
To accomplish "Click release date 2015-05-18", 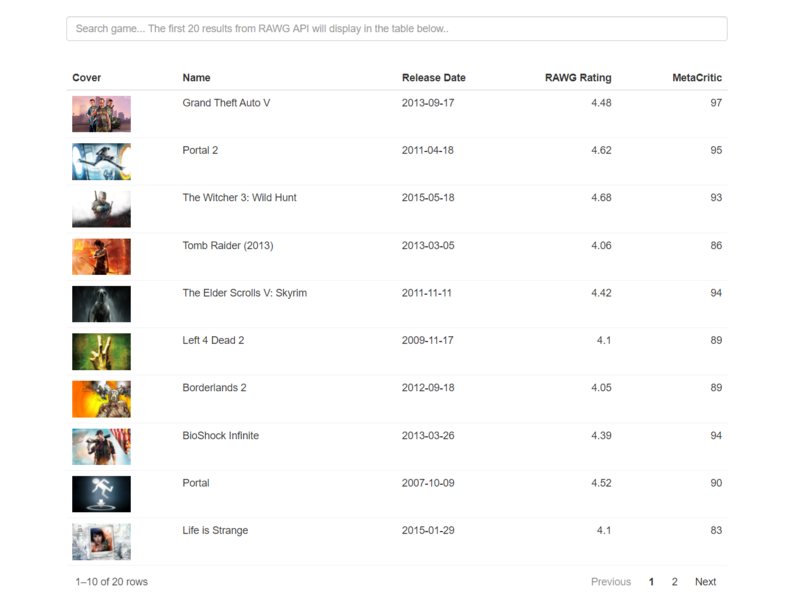I will pos(428,198).
